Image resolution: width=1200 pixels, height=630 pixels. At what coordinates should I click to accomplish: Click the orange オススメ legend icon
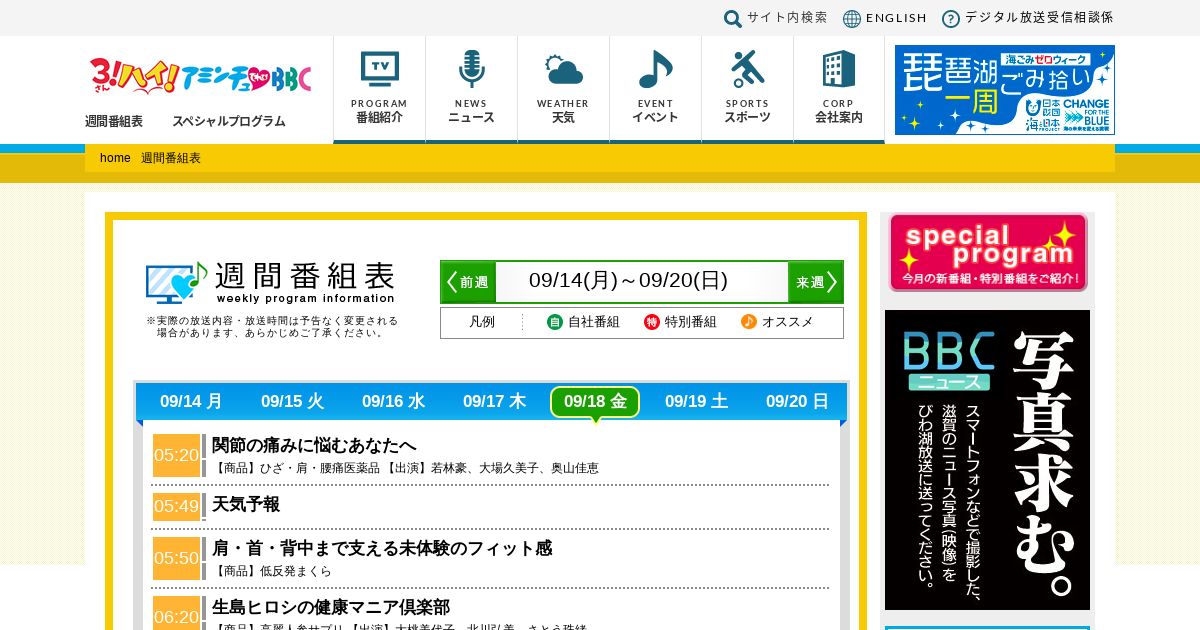749,322
